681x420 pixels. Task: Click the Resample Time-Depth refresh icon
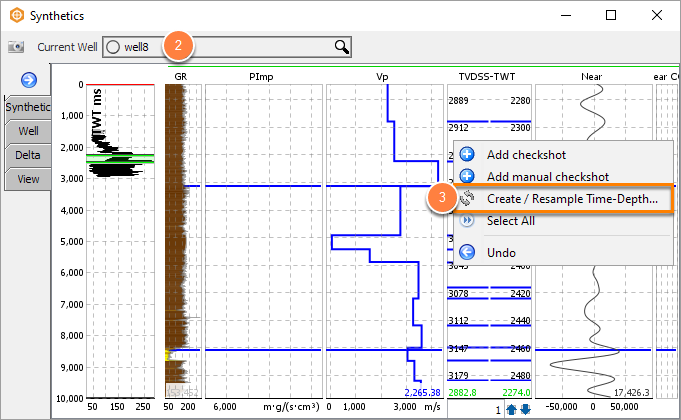pos(467,198)
